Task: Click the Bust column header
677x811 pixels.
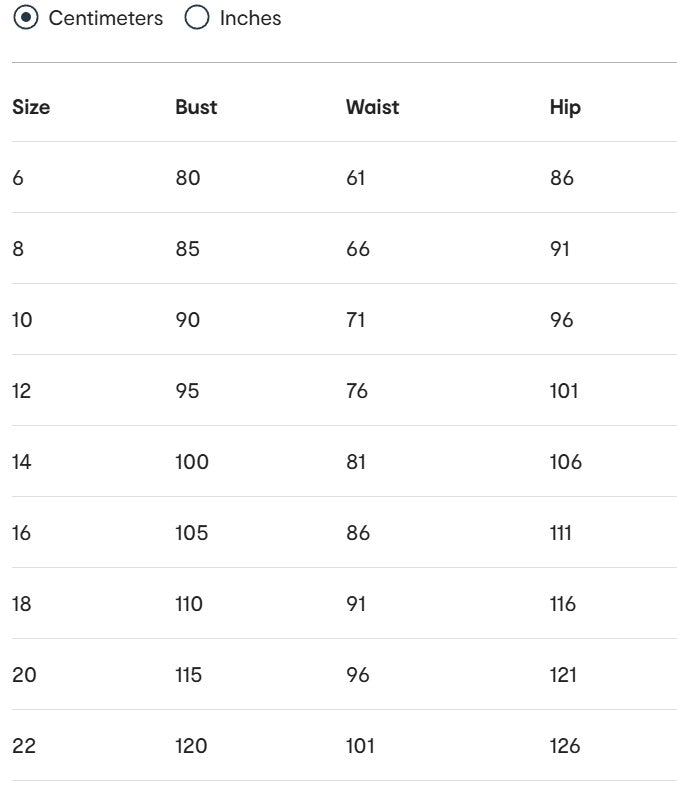Action: pyautogui.click(x=193, y=107)
